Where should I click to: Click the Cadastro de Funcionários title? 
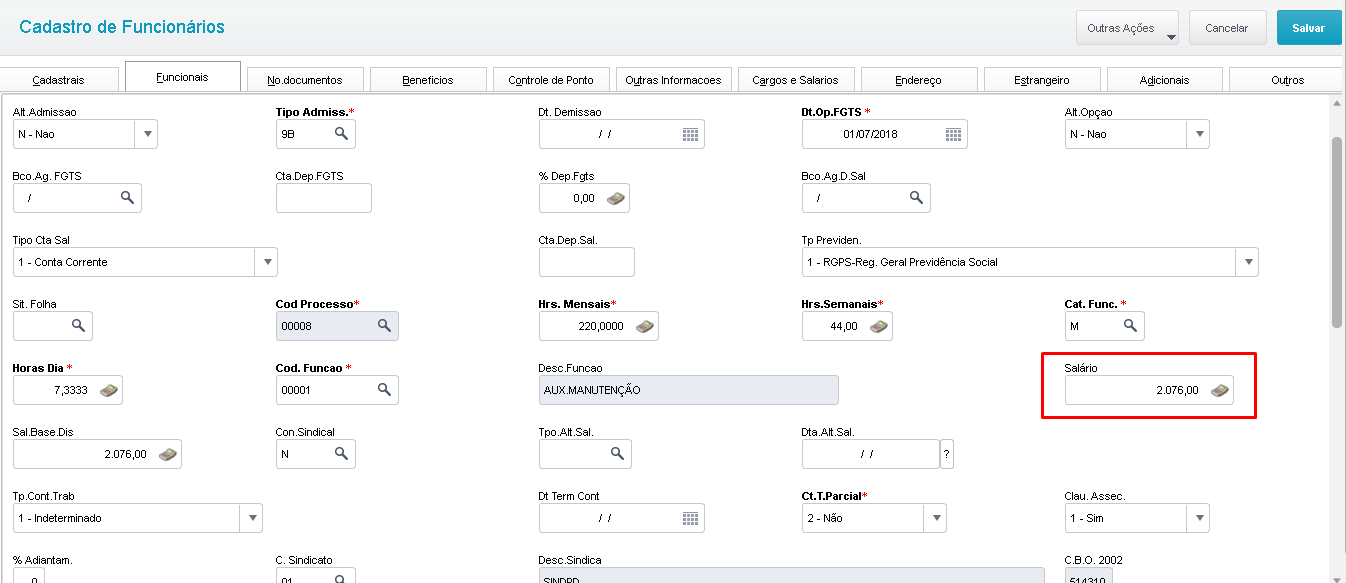point(122,27)
